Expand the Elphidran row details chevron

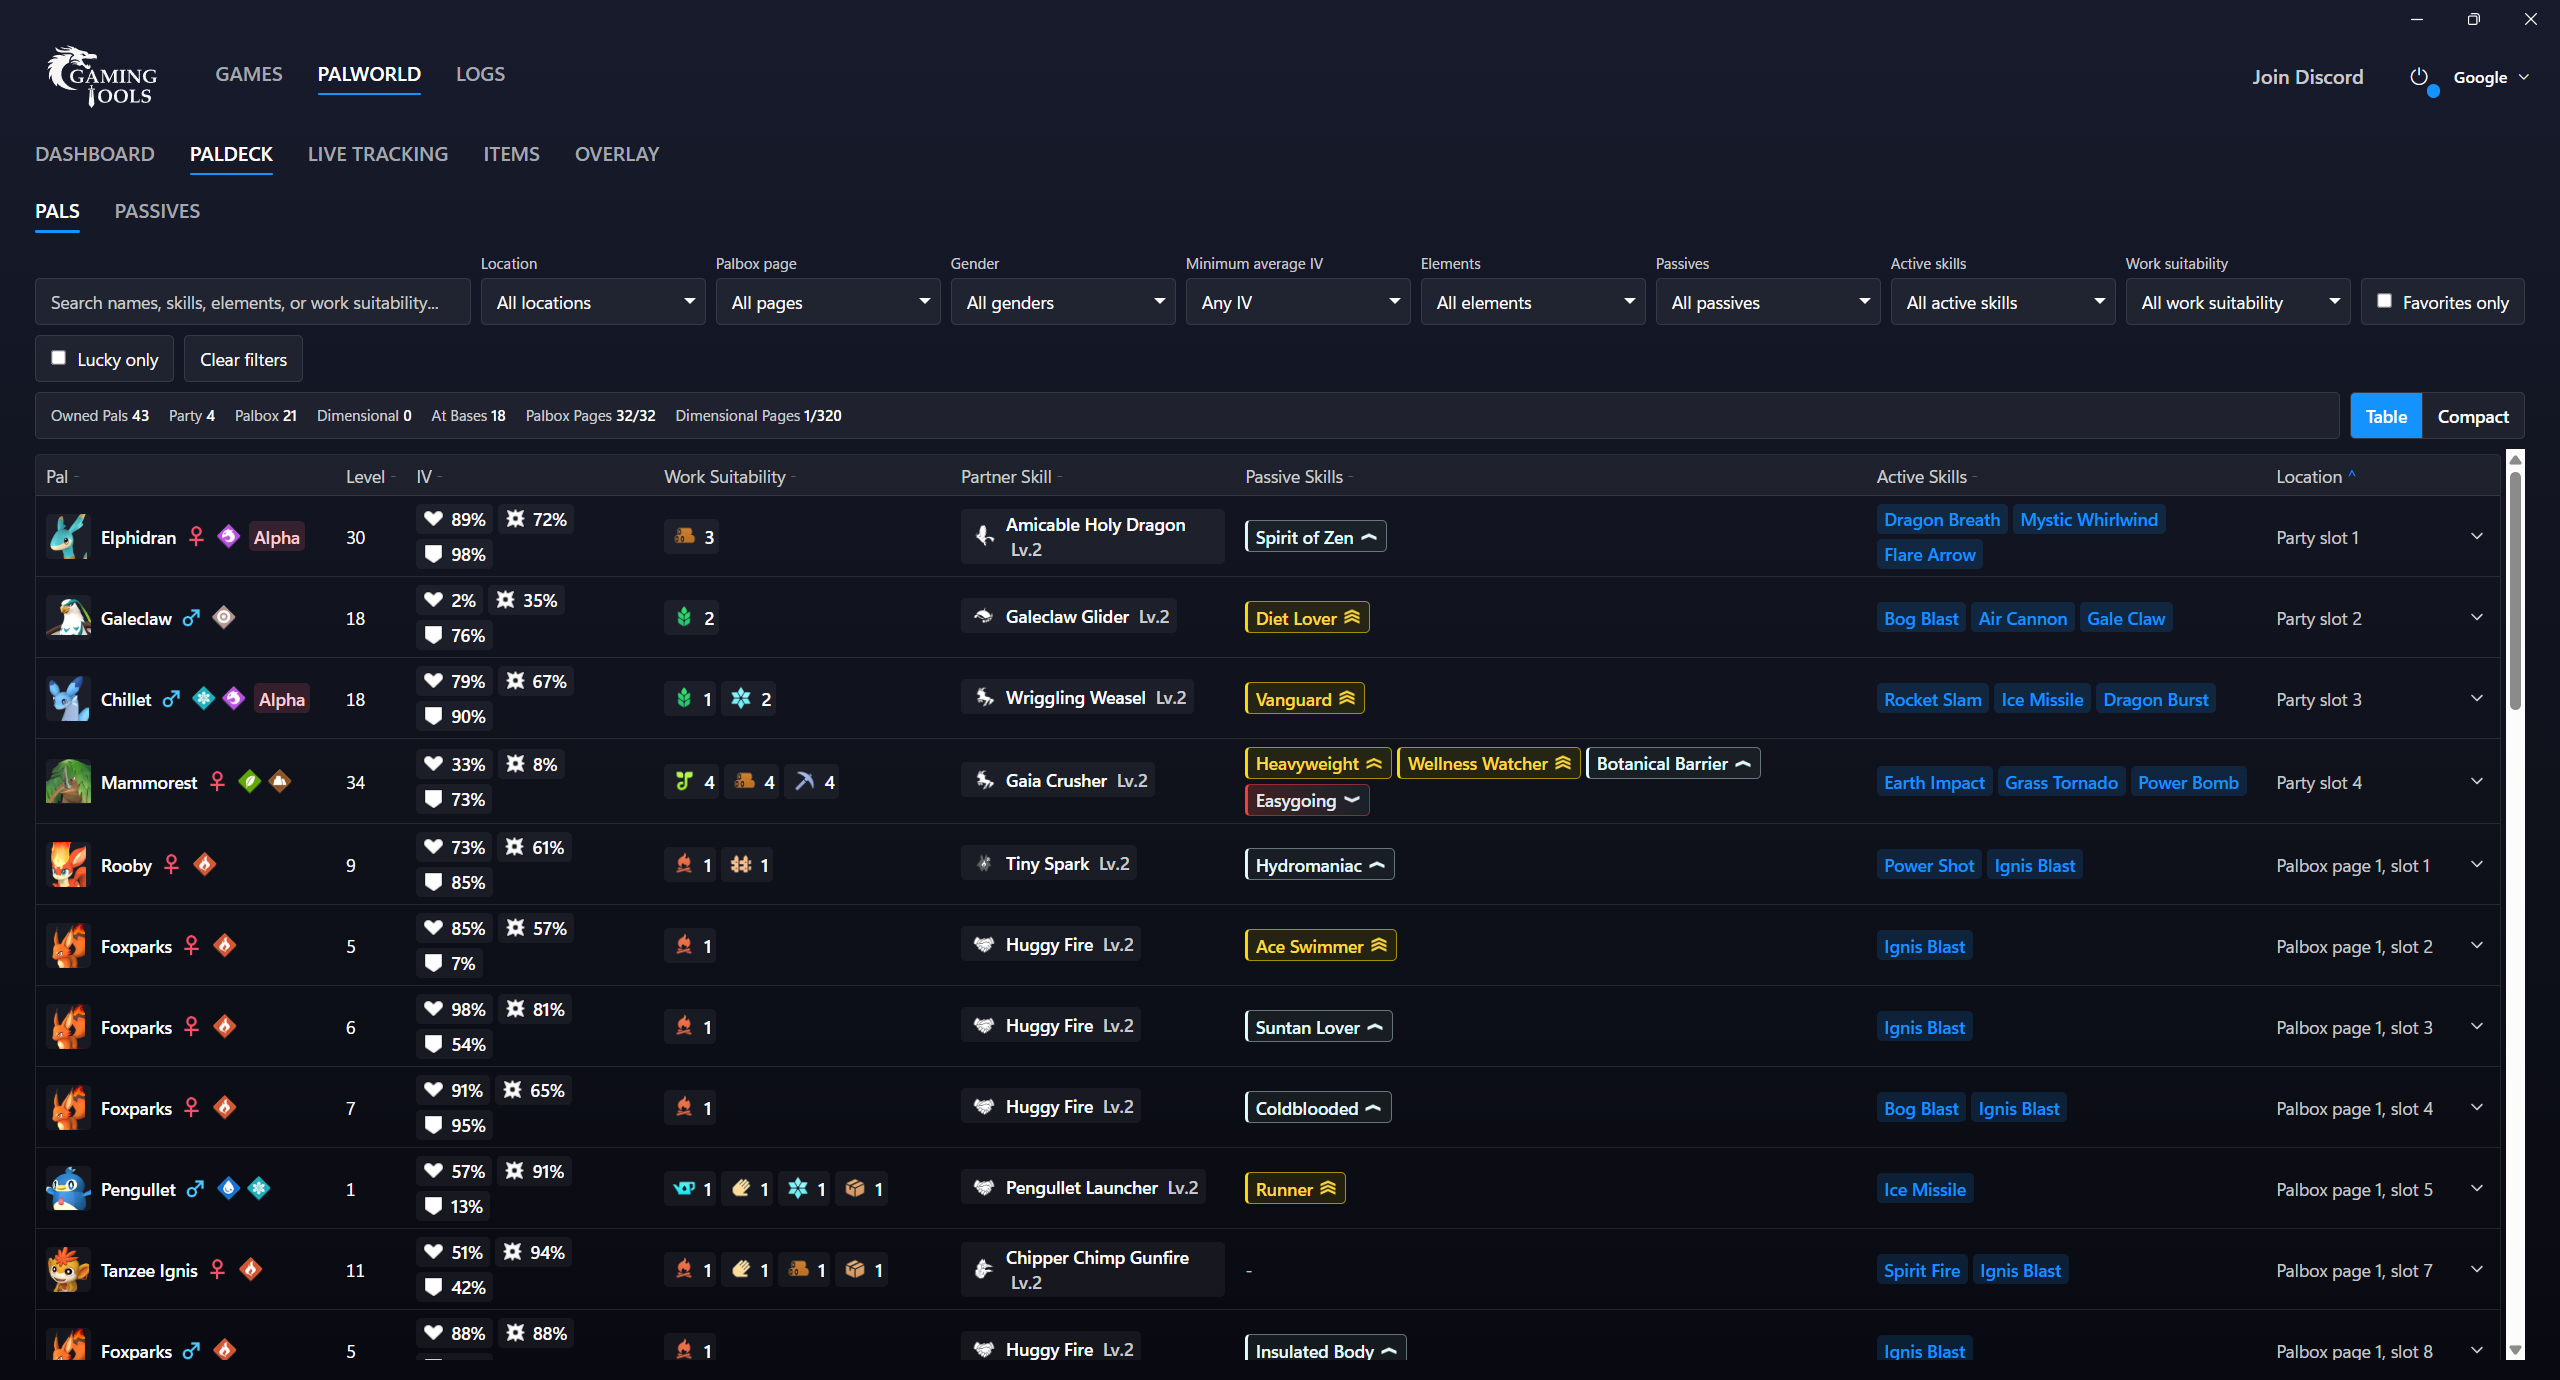2477,537
